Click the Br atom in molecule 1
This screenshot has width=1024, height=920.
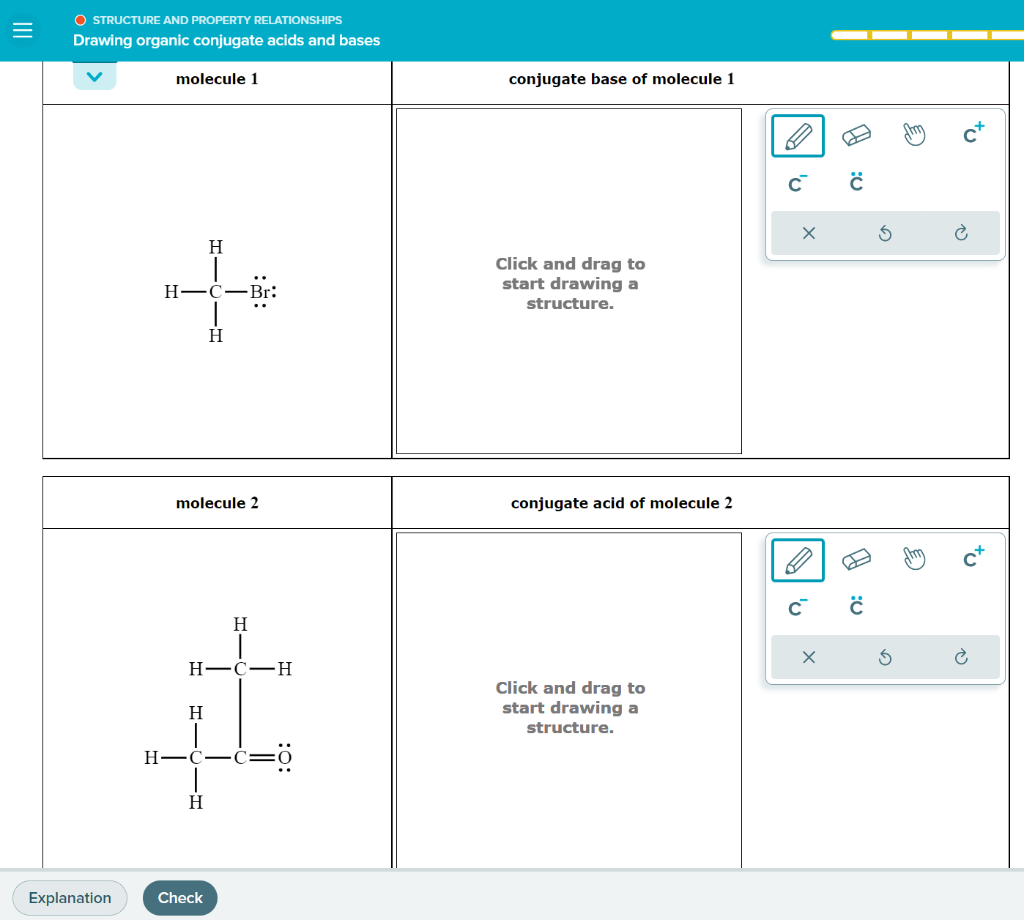pos(261,291)
